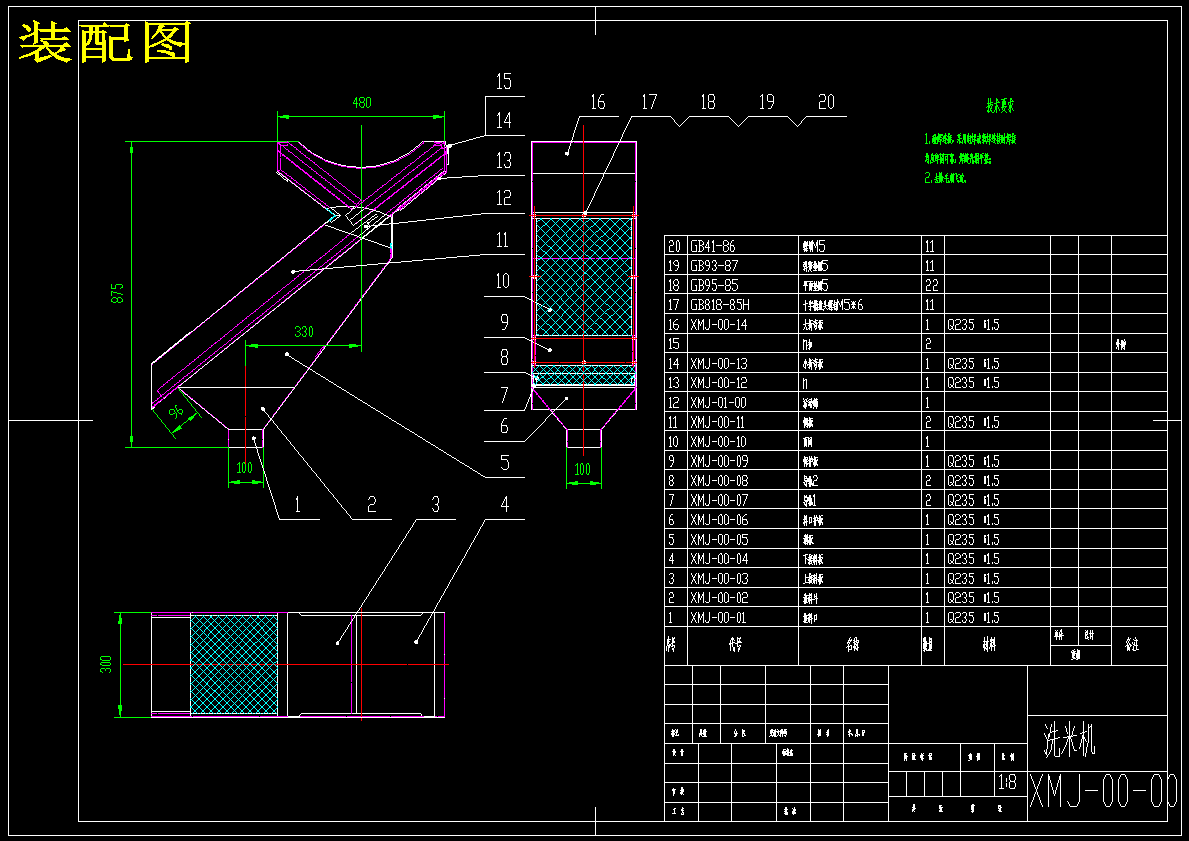Click callout balloon 6 leader label

(504, 426)
